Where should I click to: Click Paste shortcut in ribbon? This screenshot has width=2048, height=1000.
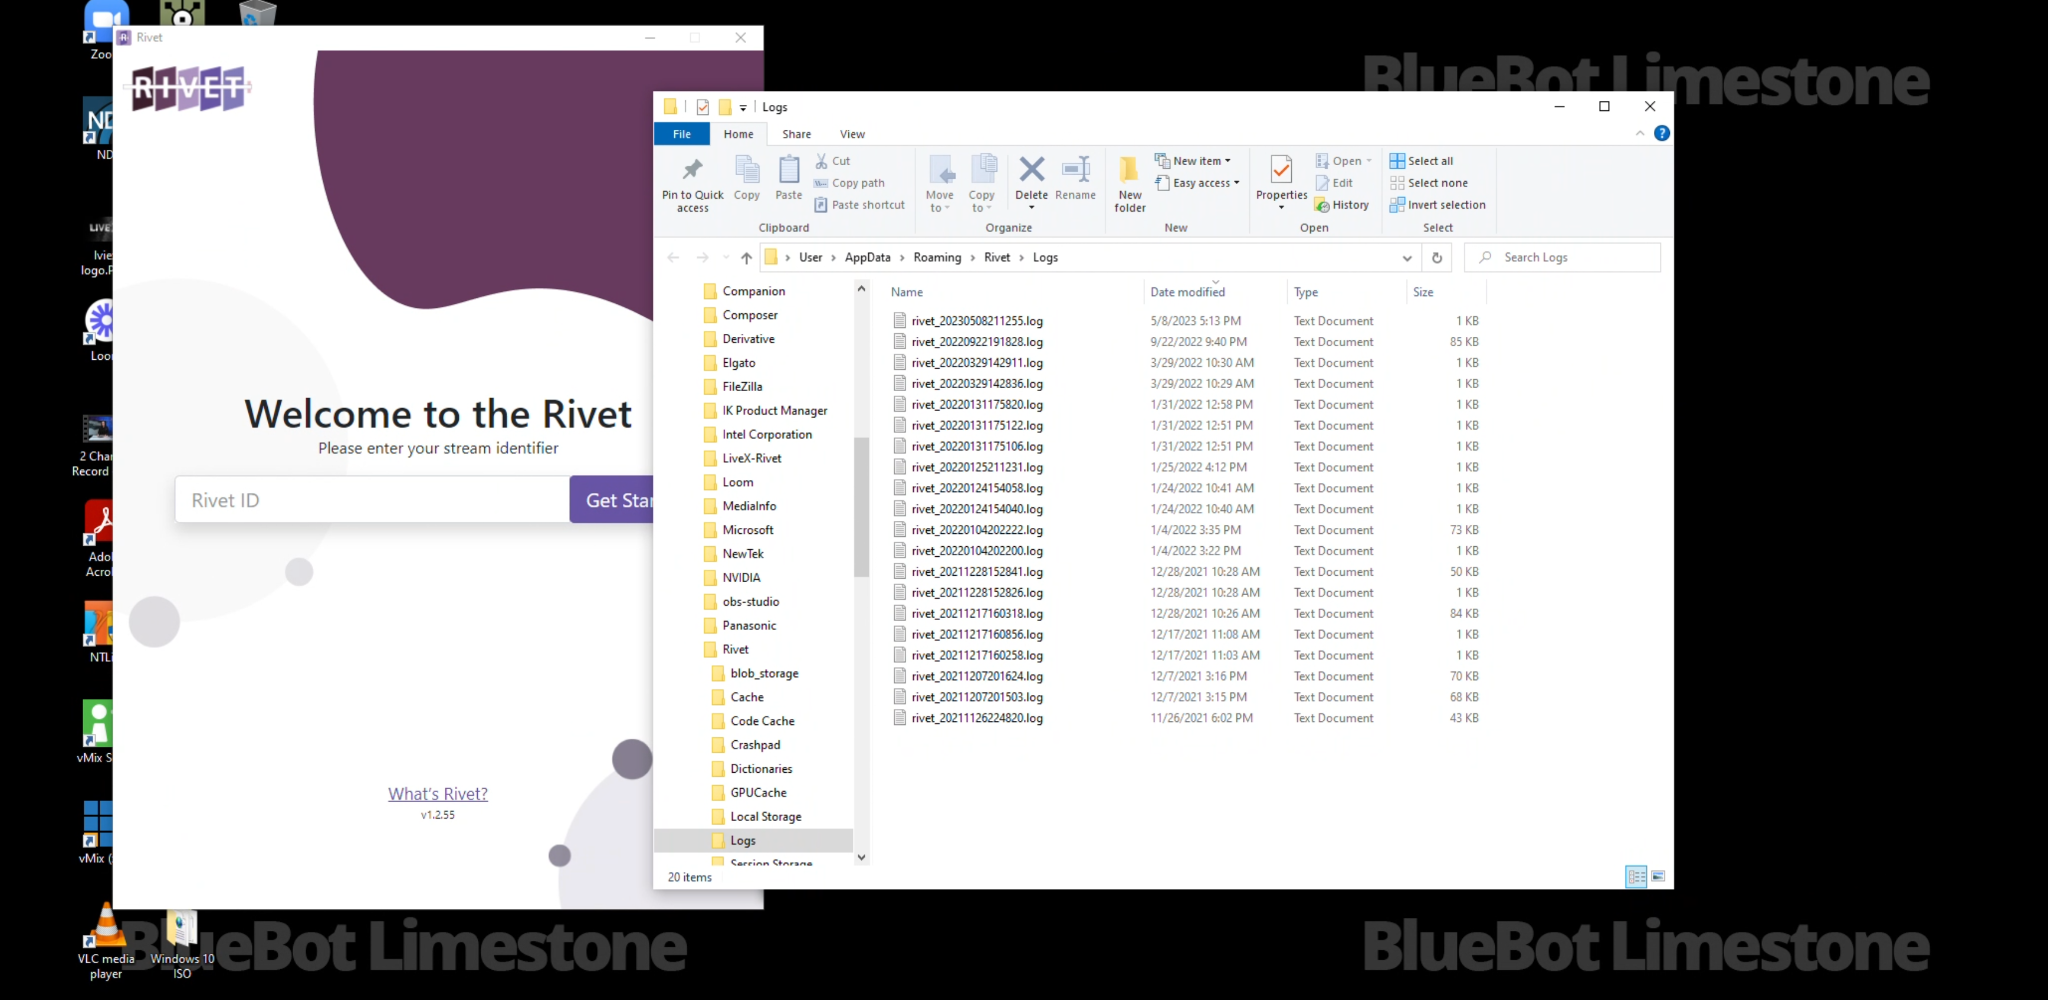click(x=859, y=205)
